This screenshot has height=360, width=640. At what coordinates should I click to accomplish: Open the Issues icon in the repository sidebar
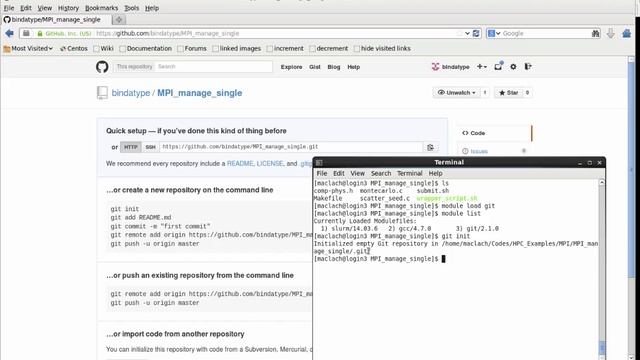[x=465, y=151]
